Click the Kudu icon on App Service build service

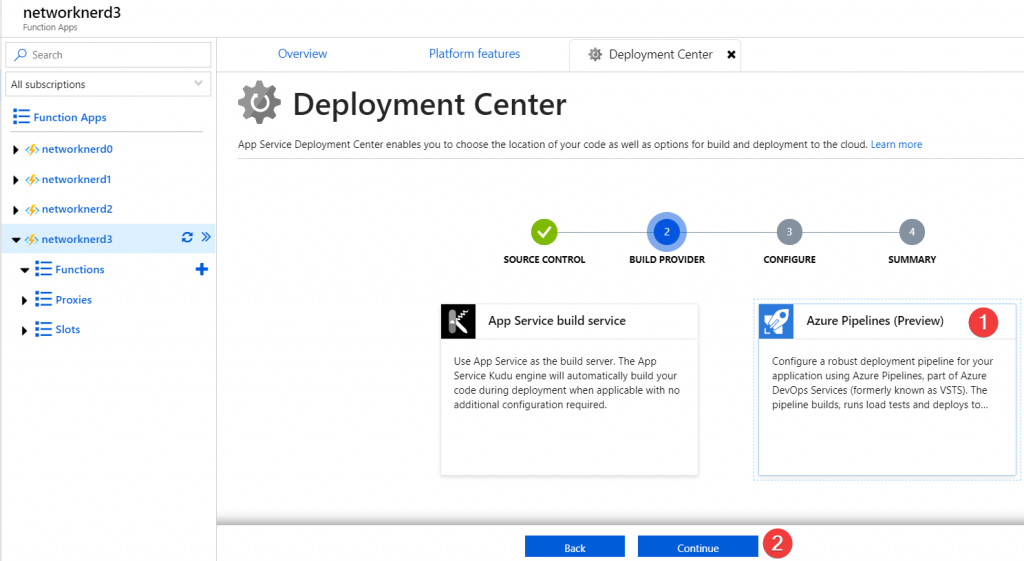click(x=458, y=321)
